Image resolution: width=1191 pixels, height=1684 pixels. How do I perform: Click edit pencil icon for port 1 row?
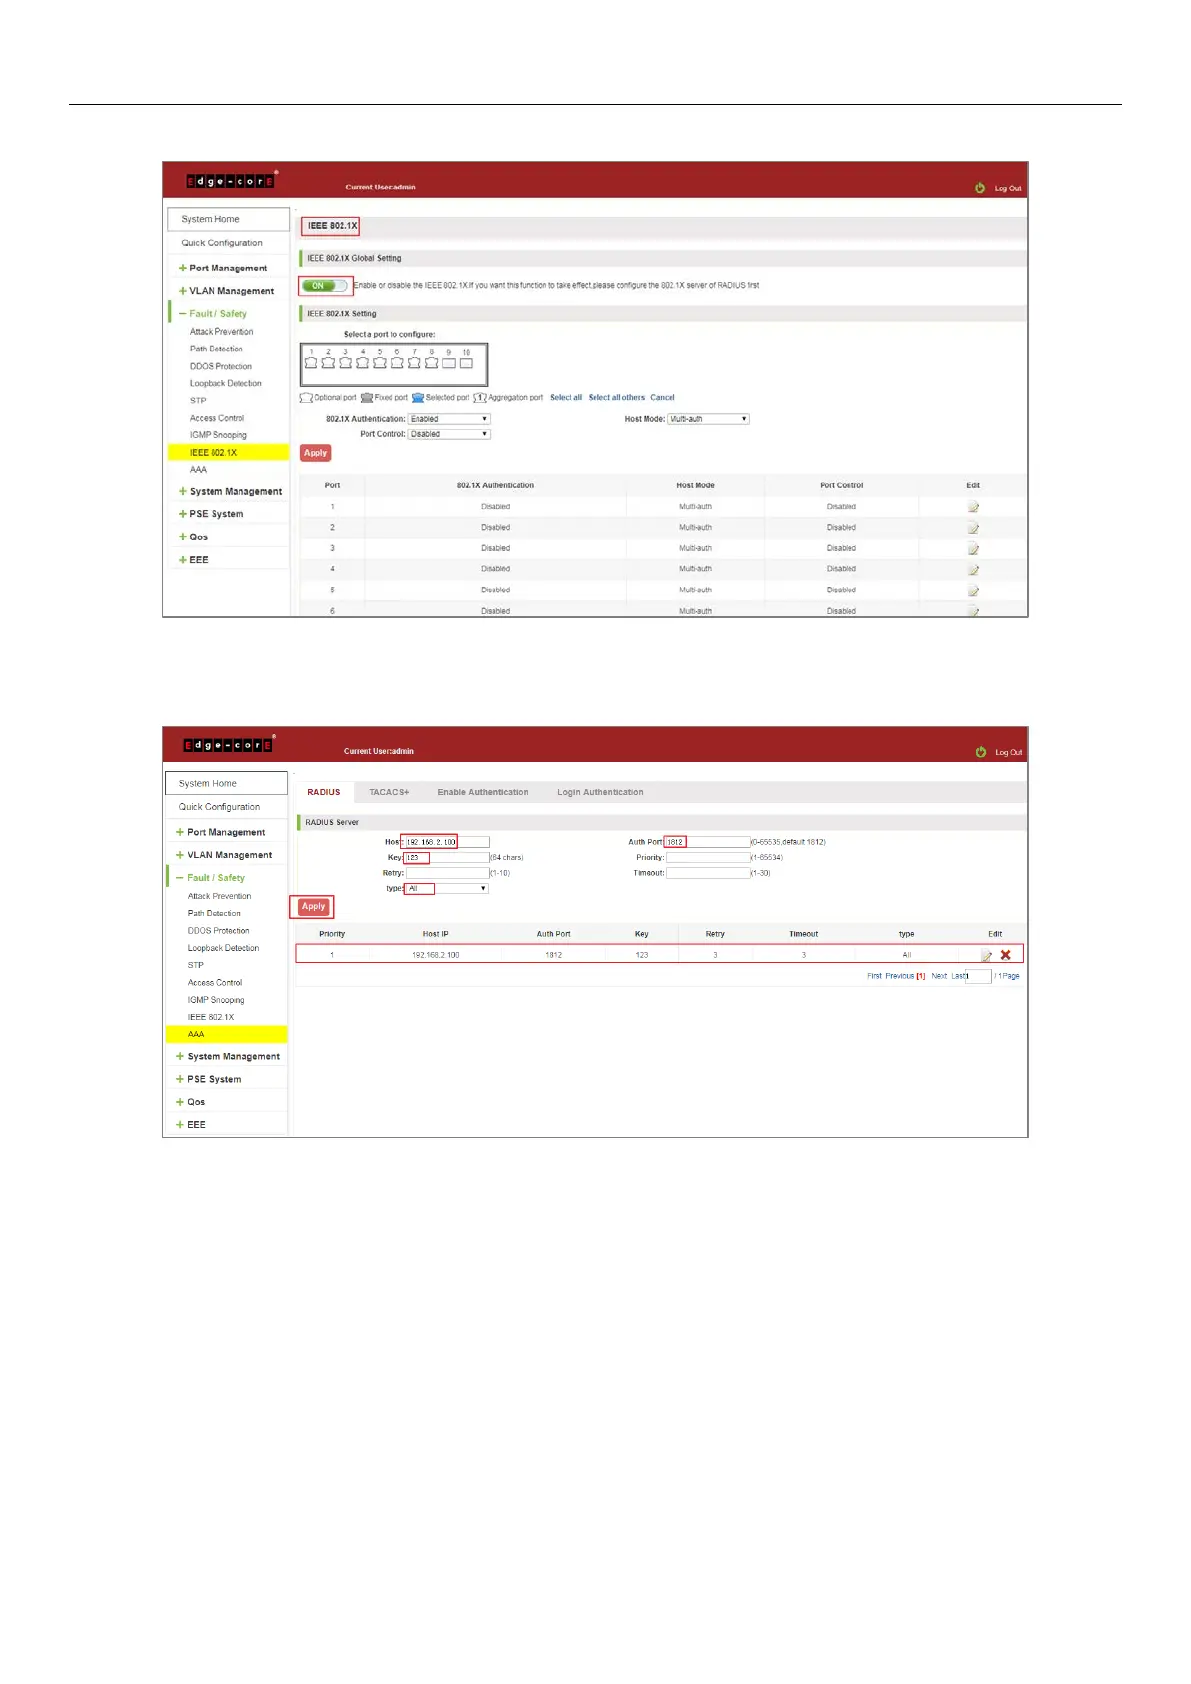[x=973, y=507]
